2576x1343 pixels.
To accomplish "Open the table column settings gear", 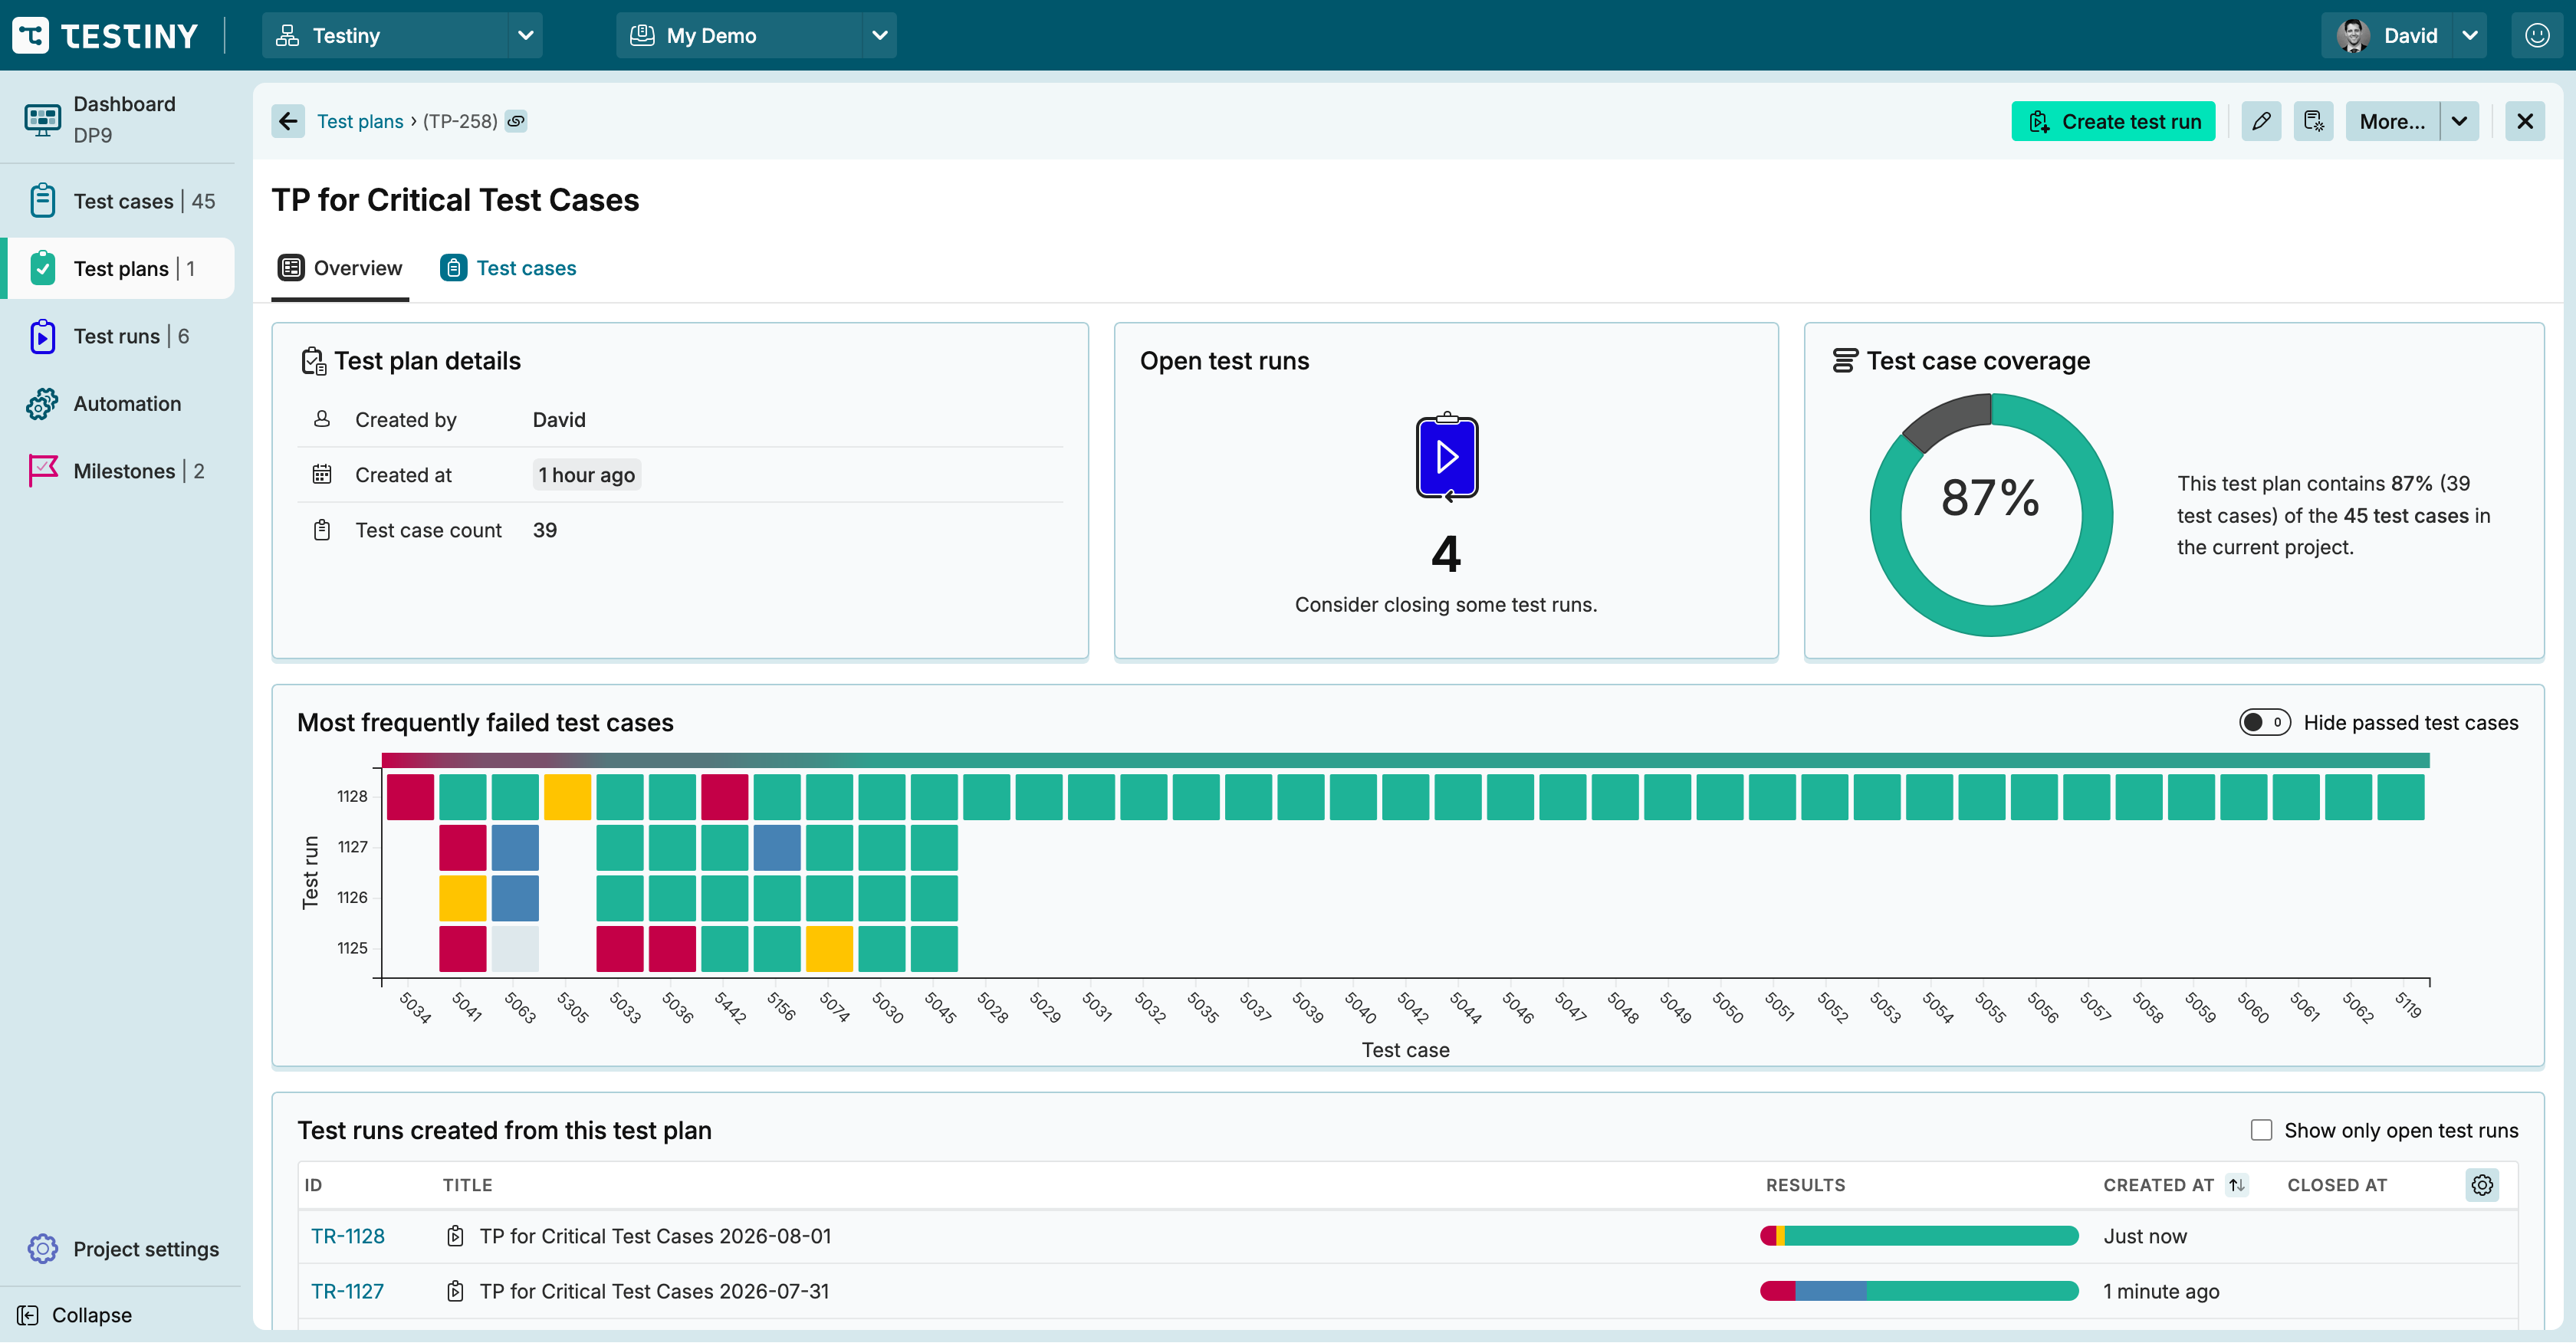I will tap(2481, 1185).
